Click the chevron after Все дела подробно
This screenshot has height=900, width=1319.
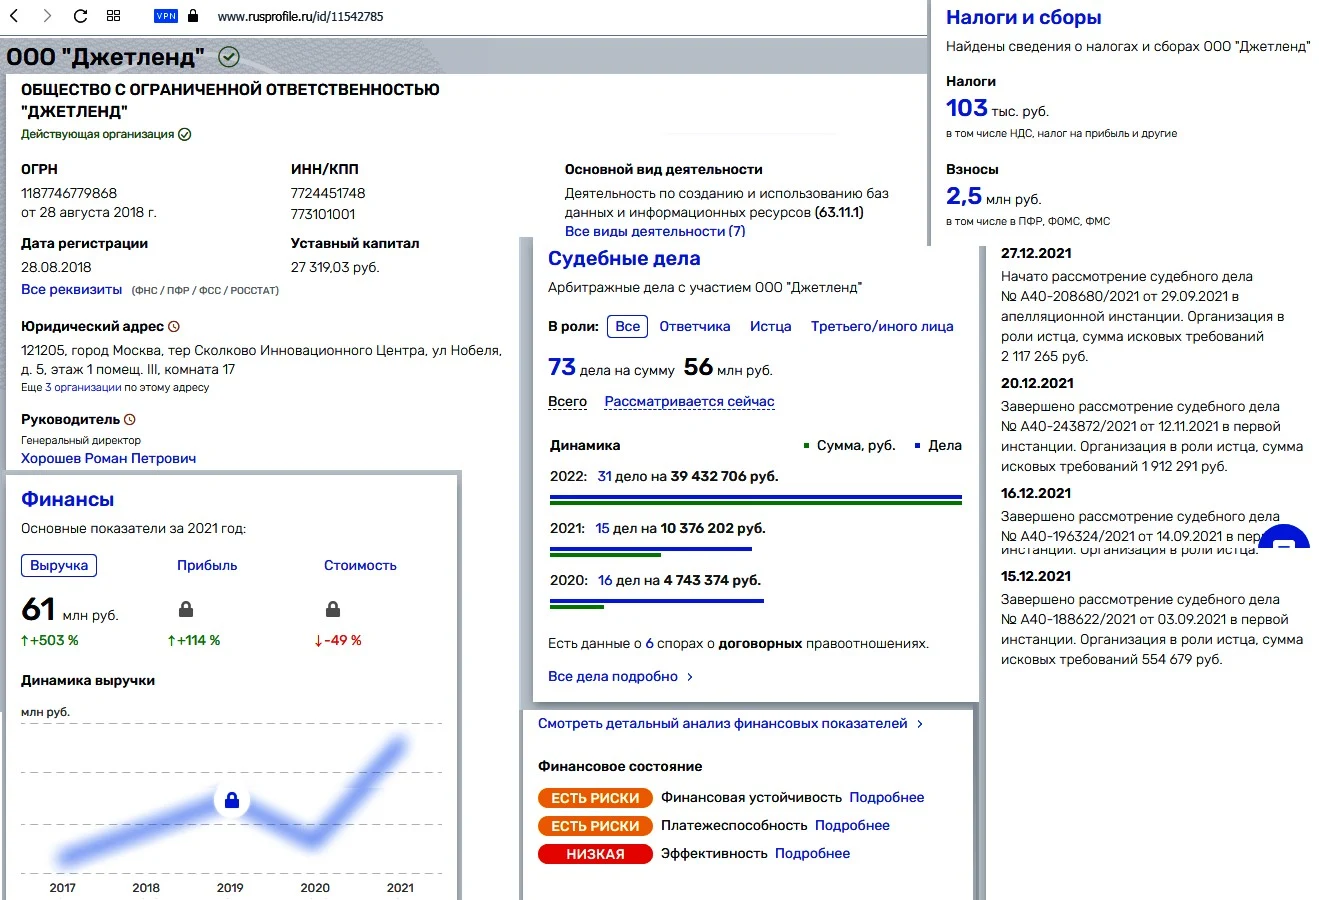pyautogui.click(x=690, y=677)
